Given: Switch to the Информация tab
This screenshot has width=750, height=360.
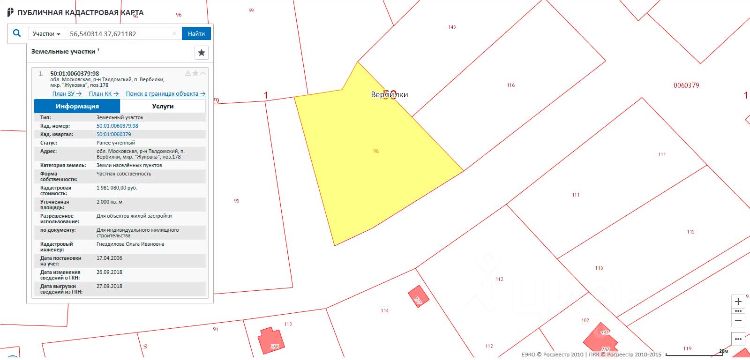Looking at the screenshot, I should pyautogui.click(x=77, y=106).
